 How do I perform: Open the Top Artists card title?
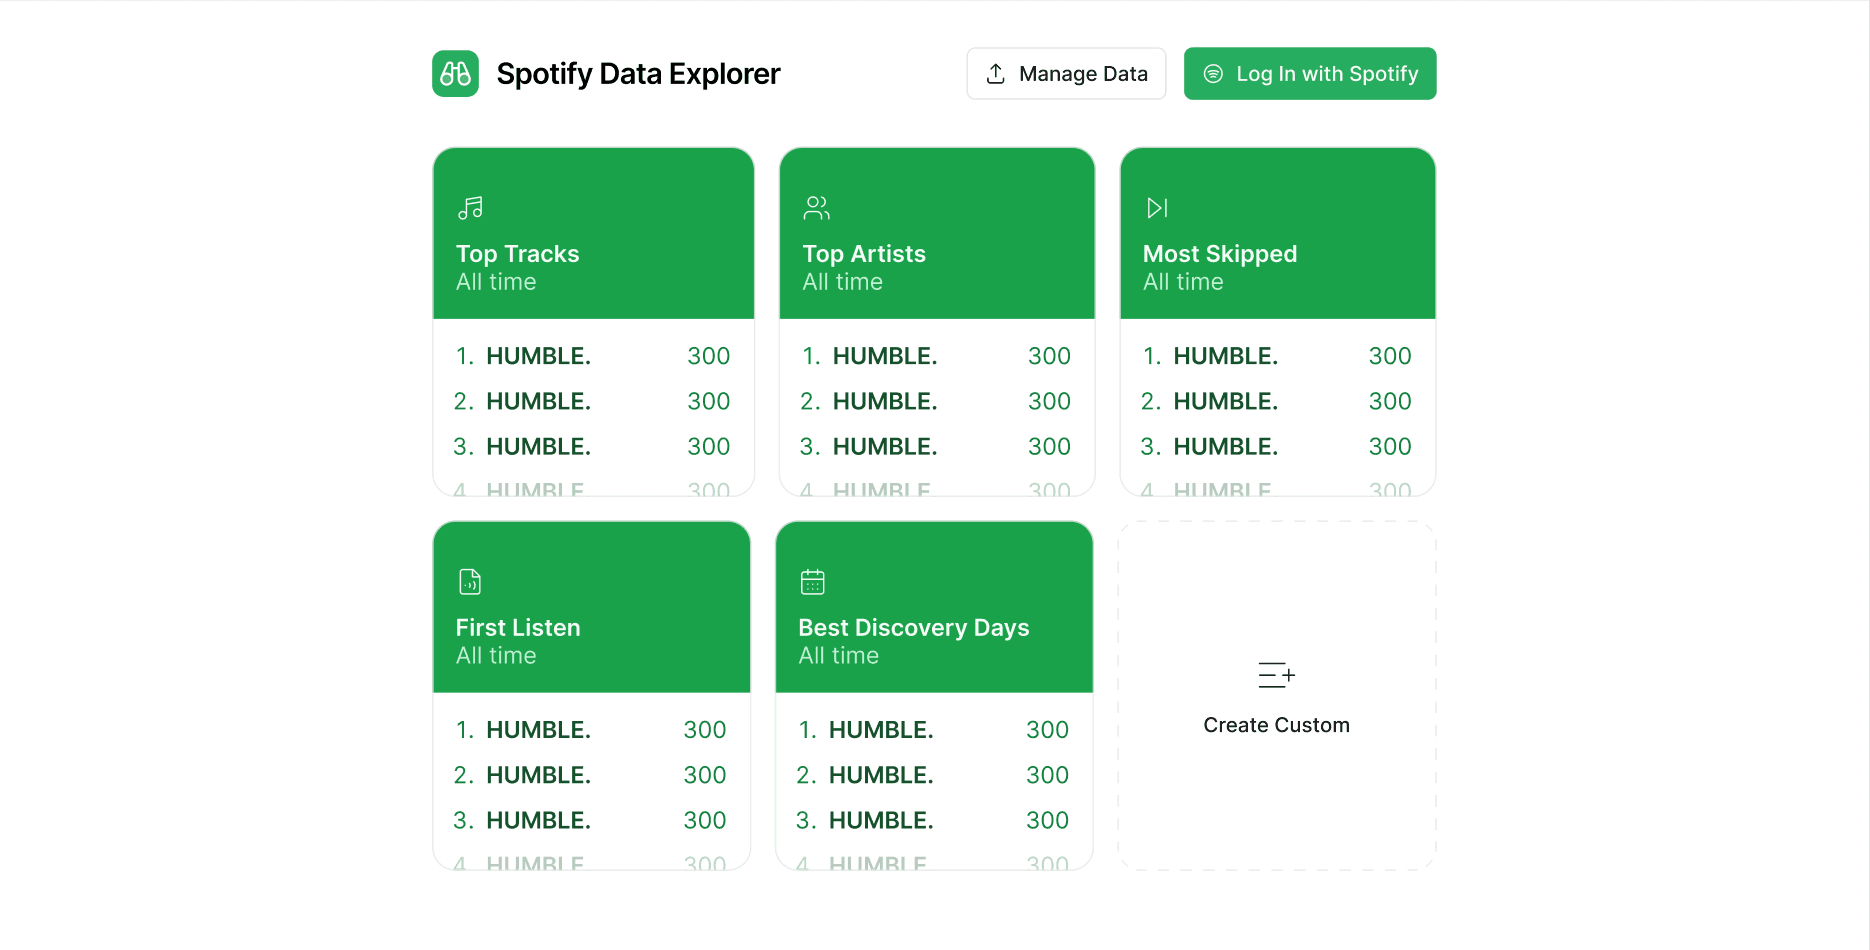[864, 254]
